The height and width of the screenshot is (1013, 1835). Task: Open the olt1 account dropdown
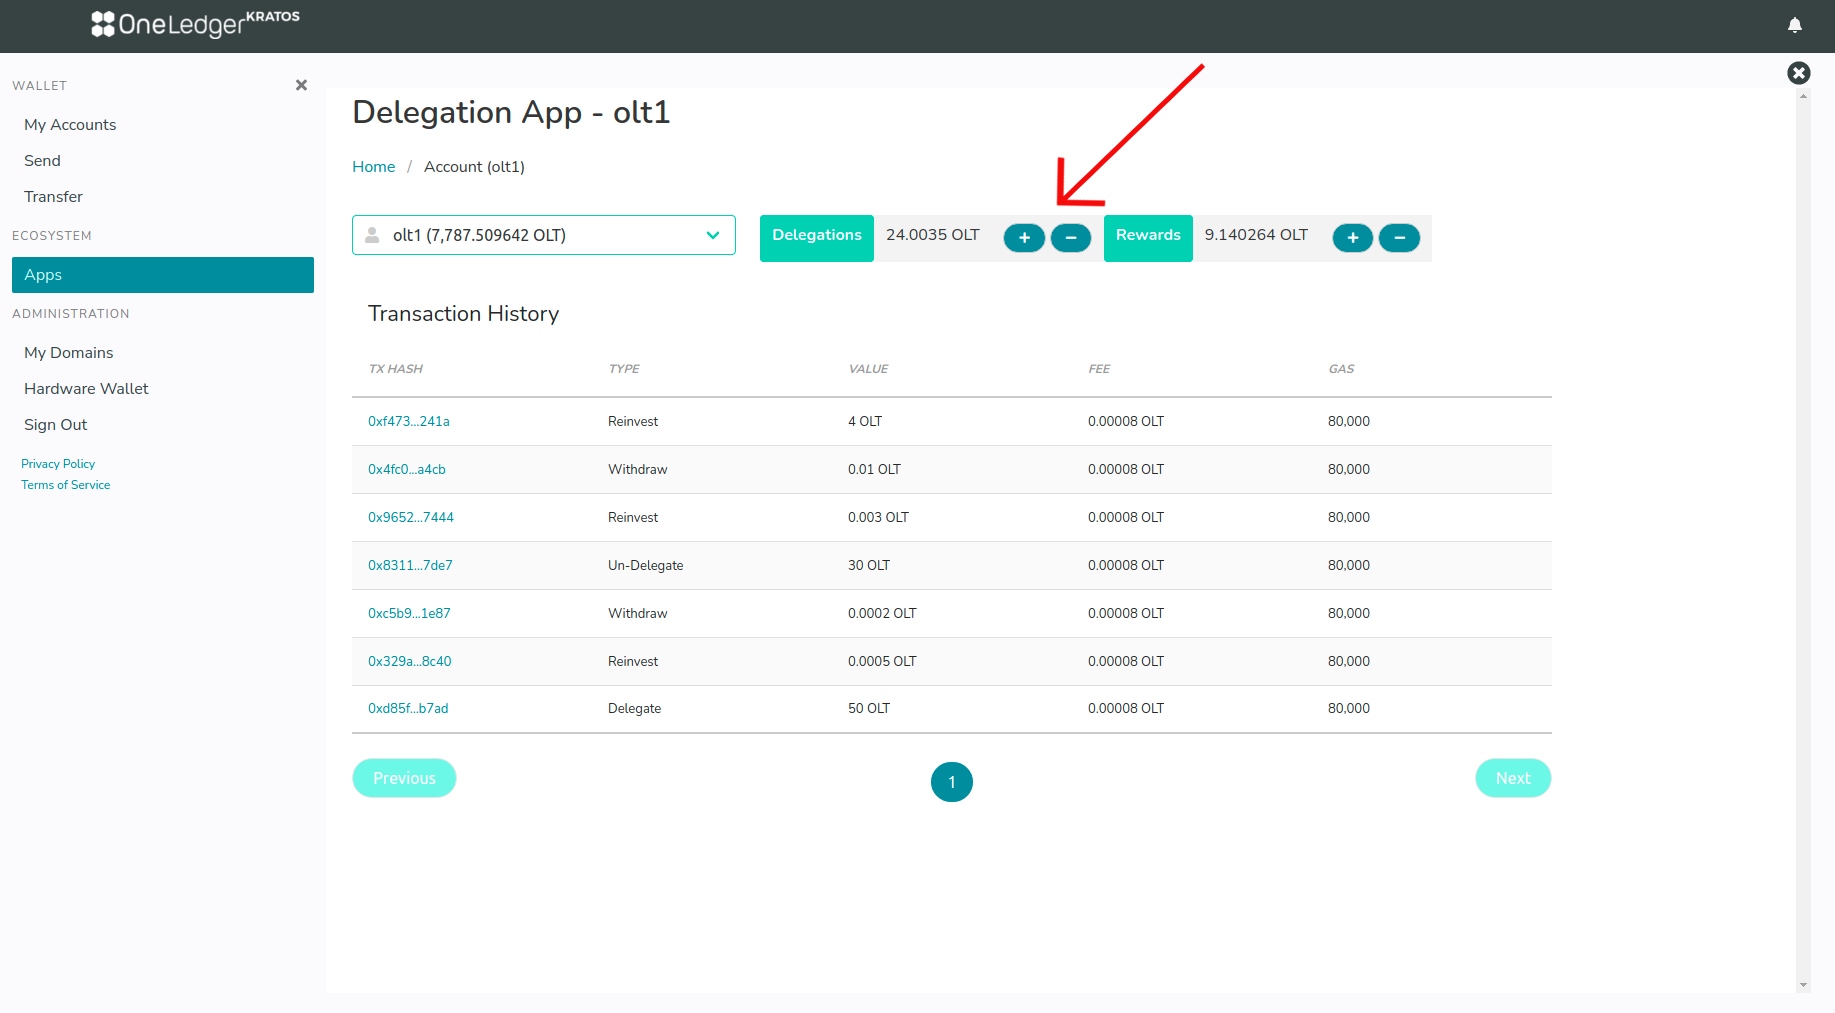(x=543, y=235)
